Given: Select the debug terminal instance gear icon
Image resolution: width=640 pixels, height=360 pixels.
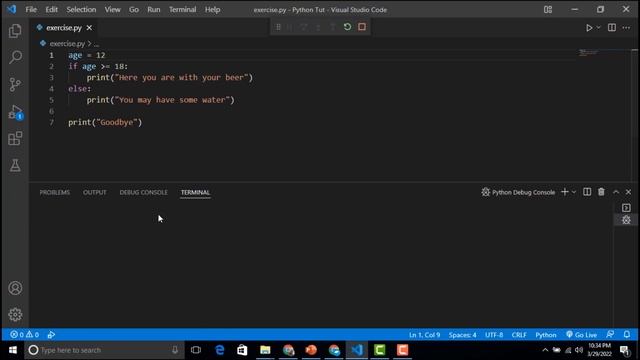Looking at the screenshot, I should pyautogui.click(x=626, y=220).
